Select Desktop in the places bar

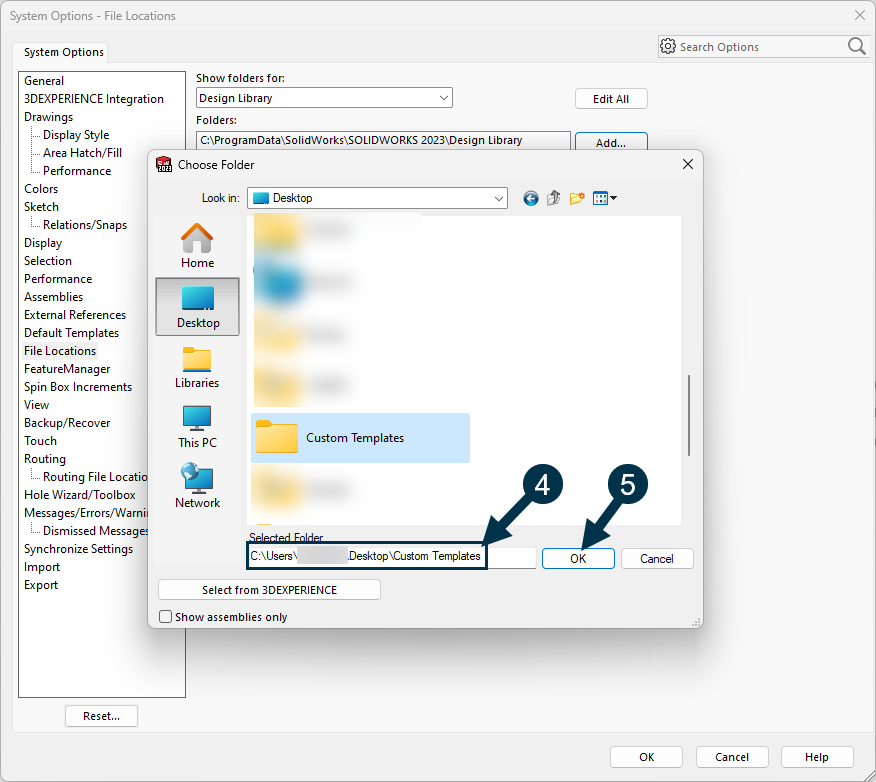[197, 307]
